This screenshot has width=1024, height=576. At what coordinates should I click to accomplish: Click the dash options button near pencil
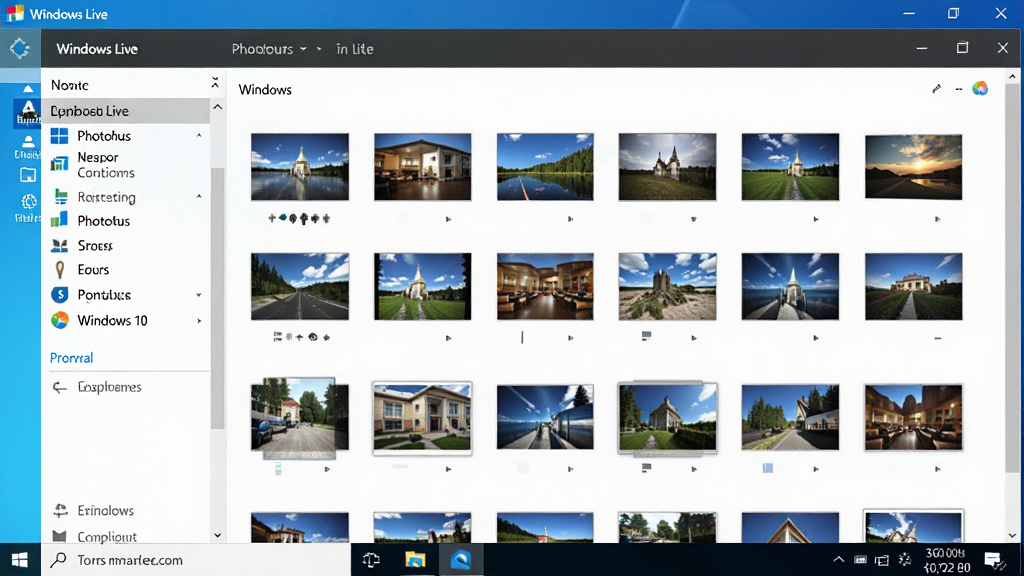coord(959,89)
